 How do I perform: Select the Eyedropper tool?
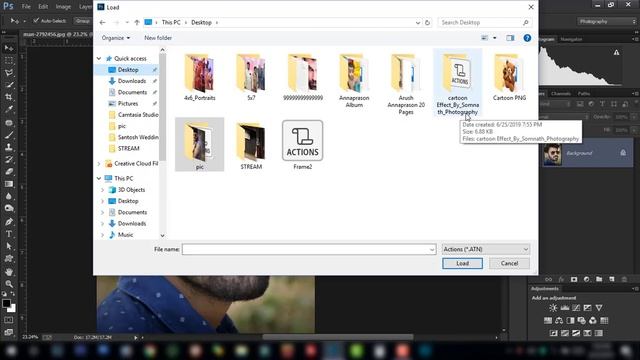click(x=9, y=109)
